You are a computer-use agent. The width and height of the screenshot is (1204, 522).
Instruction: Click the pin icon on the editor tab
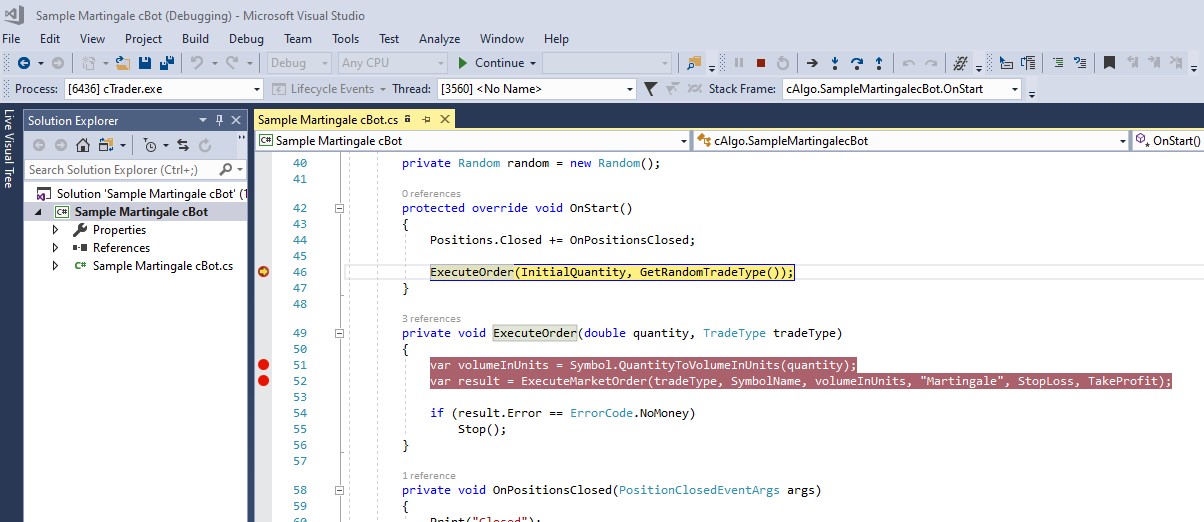(x=426, y=120)
